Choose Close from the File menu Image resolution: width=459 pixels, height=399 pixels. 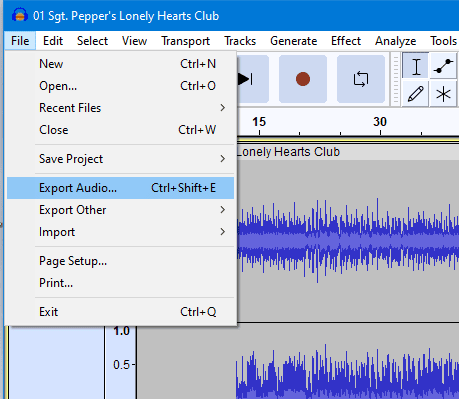(120, 130)
